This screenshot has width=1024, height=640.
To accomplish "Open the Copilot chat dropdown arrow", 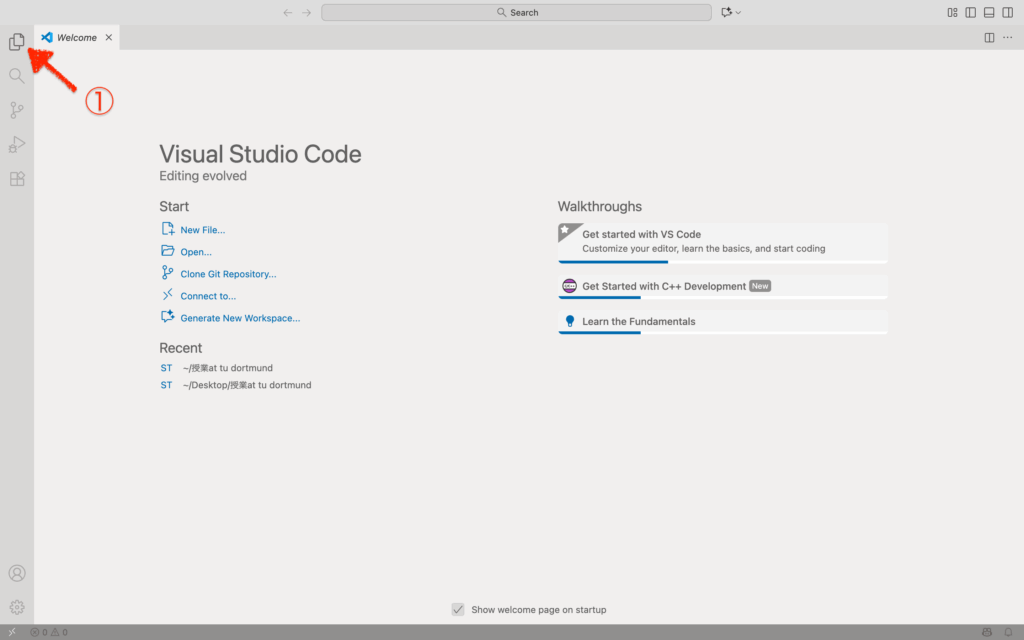I will coord(739,13).
